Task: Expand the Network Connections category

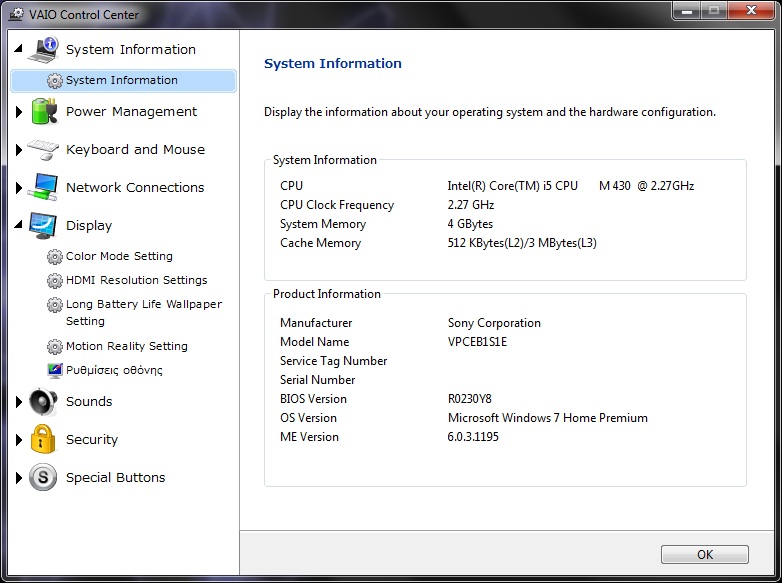Action: 19,188
